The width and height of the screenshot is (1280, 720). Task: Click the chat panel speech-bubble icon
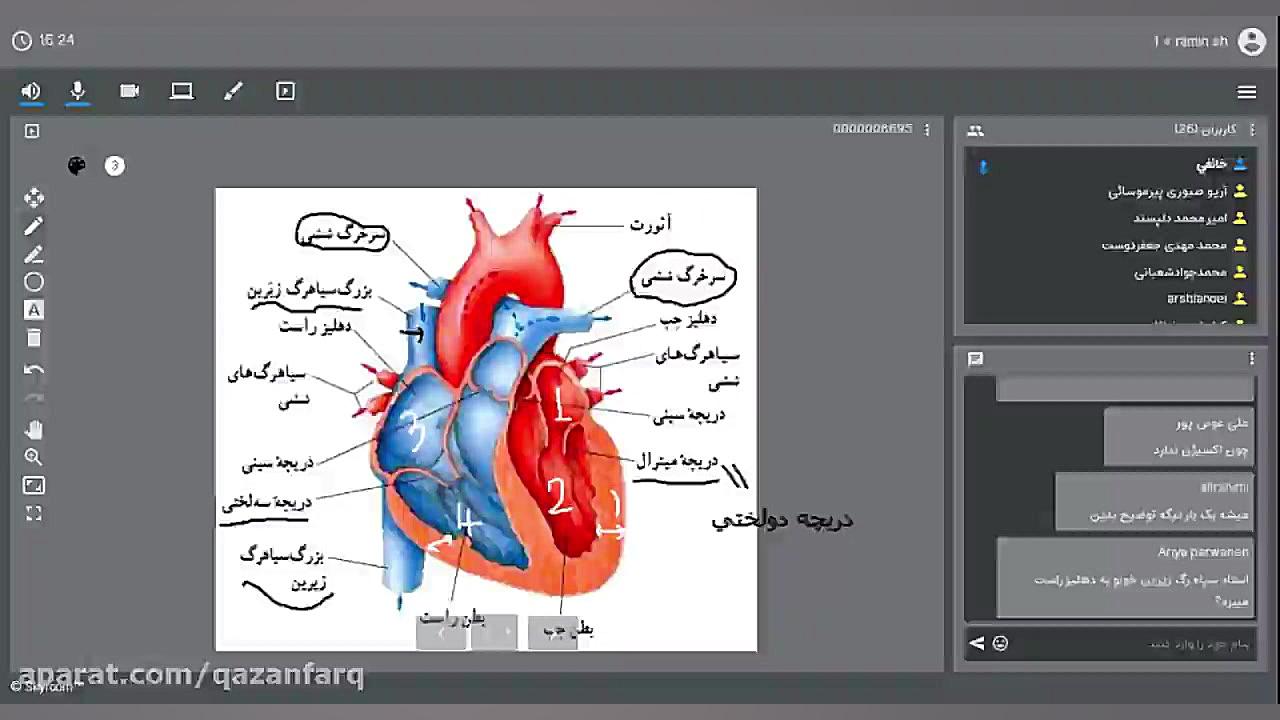click(x=975, y=359)
